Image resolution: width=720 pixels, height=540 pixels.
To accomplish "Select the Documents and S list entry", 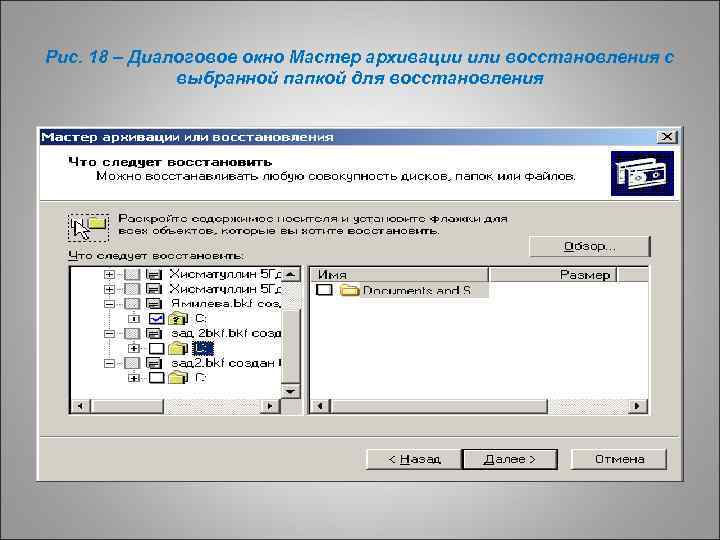I will pos(416,290).
